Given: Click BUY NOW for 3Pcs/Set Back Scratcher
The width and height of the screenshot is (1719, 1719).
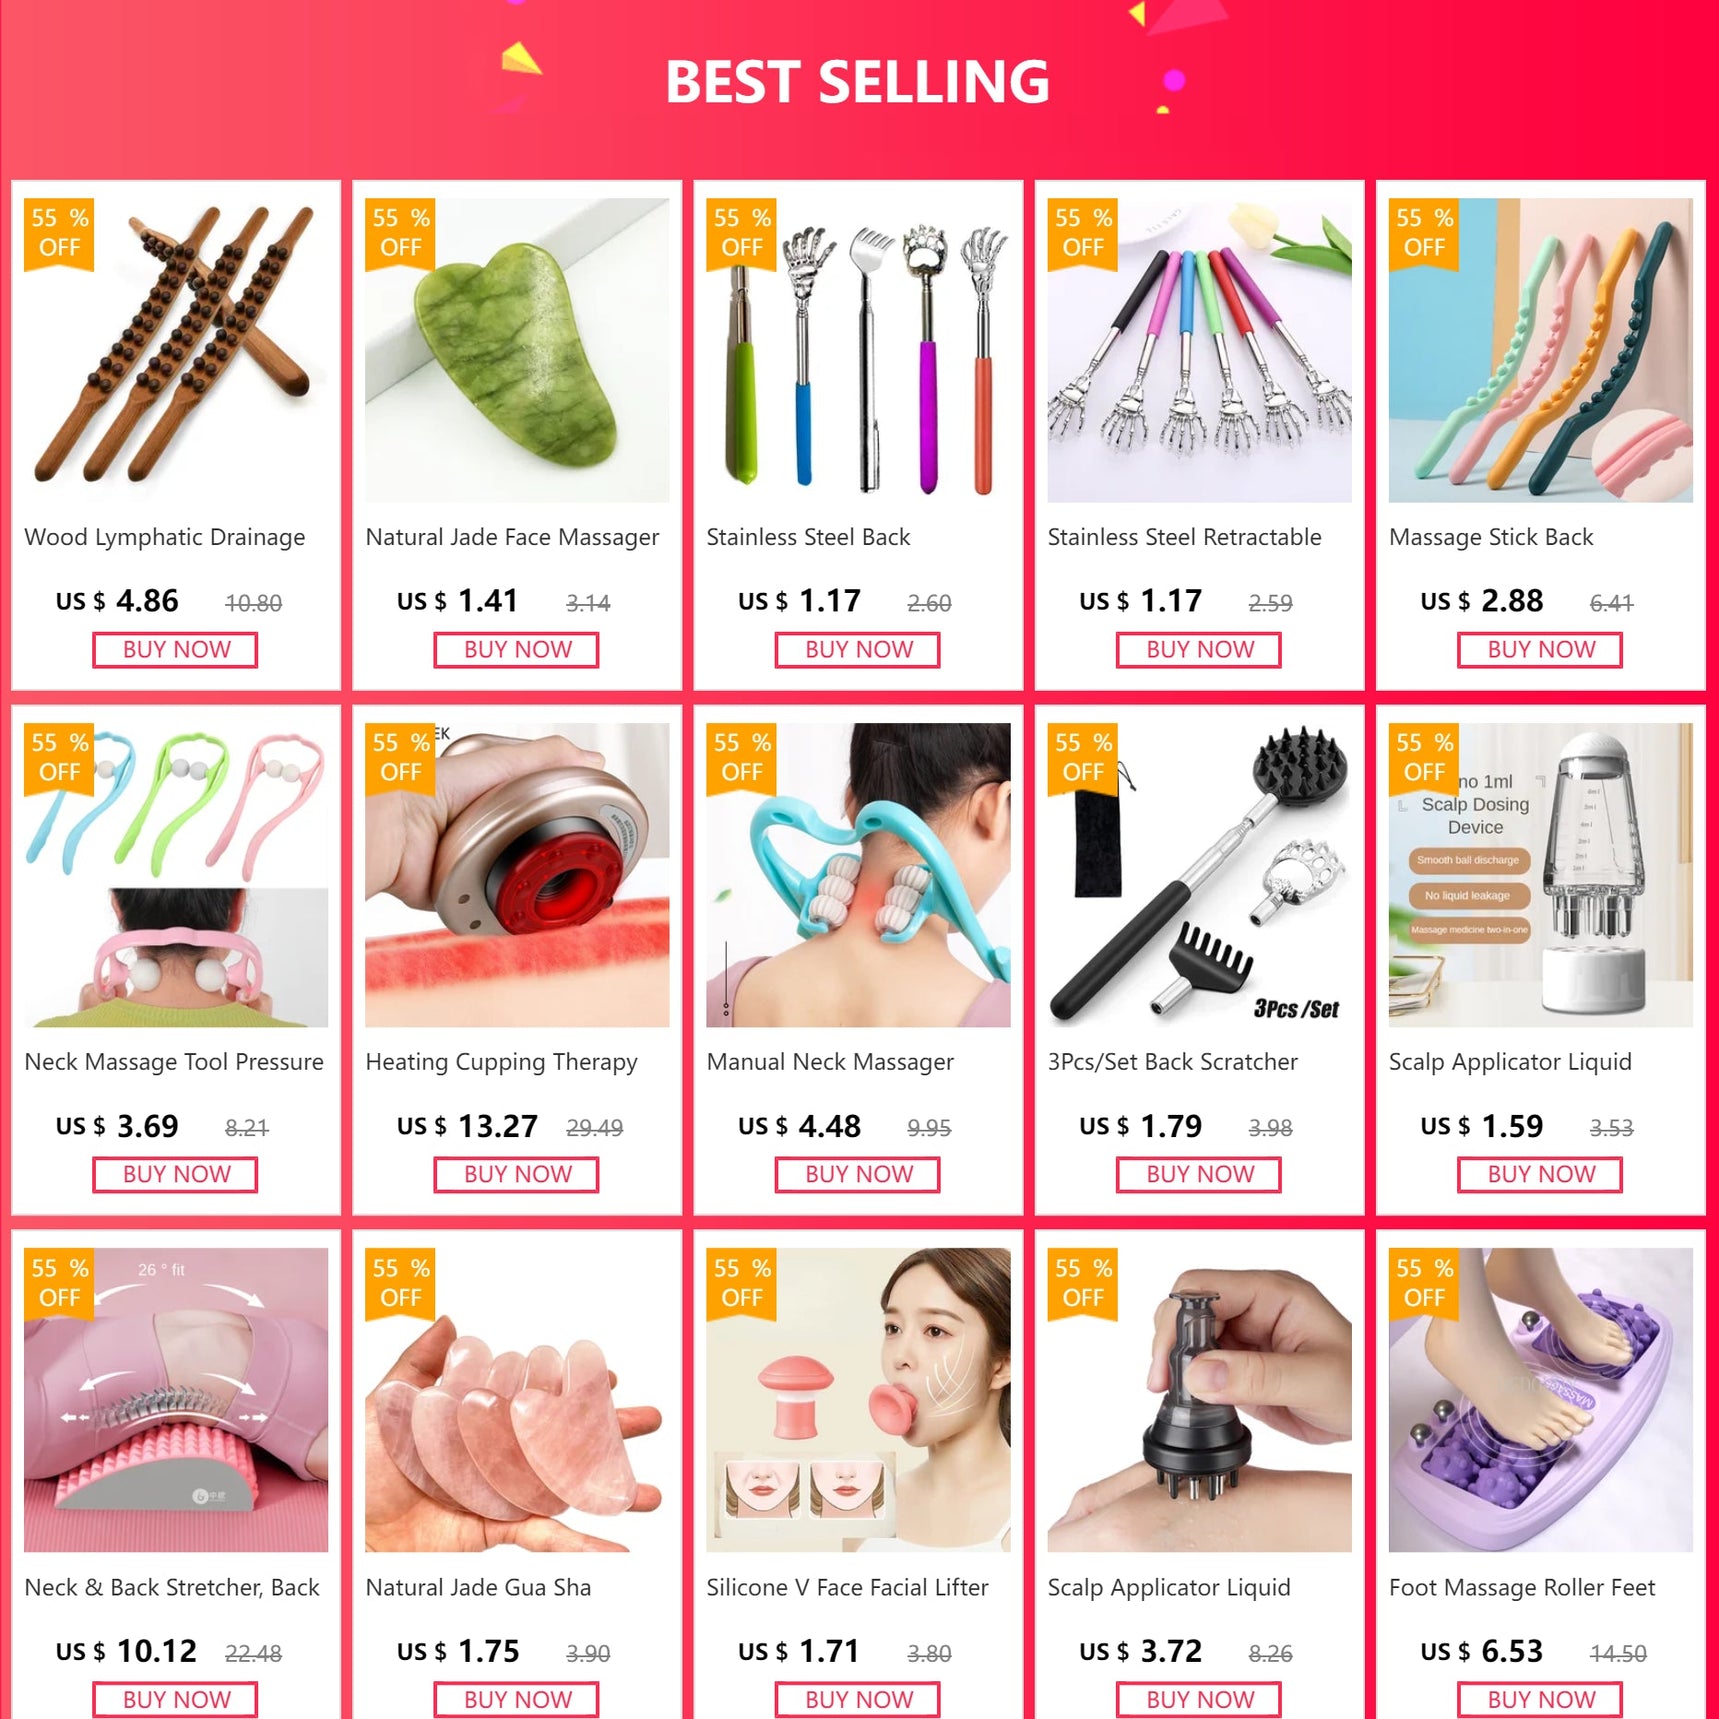Looking at the screenshot, I should tap(1199, 1175).
